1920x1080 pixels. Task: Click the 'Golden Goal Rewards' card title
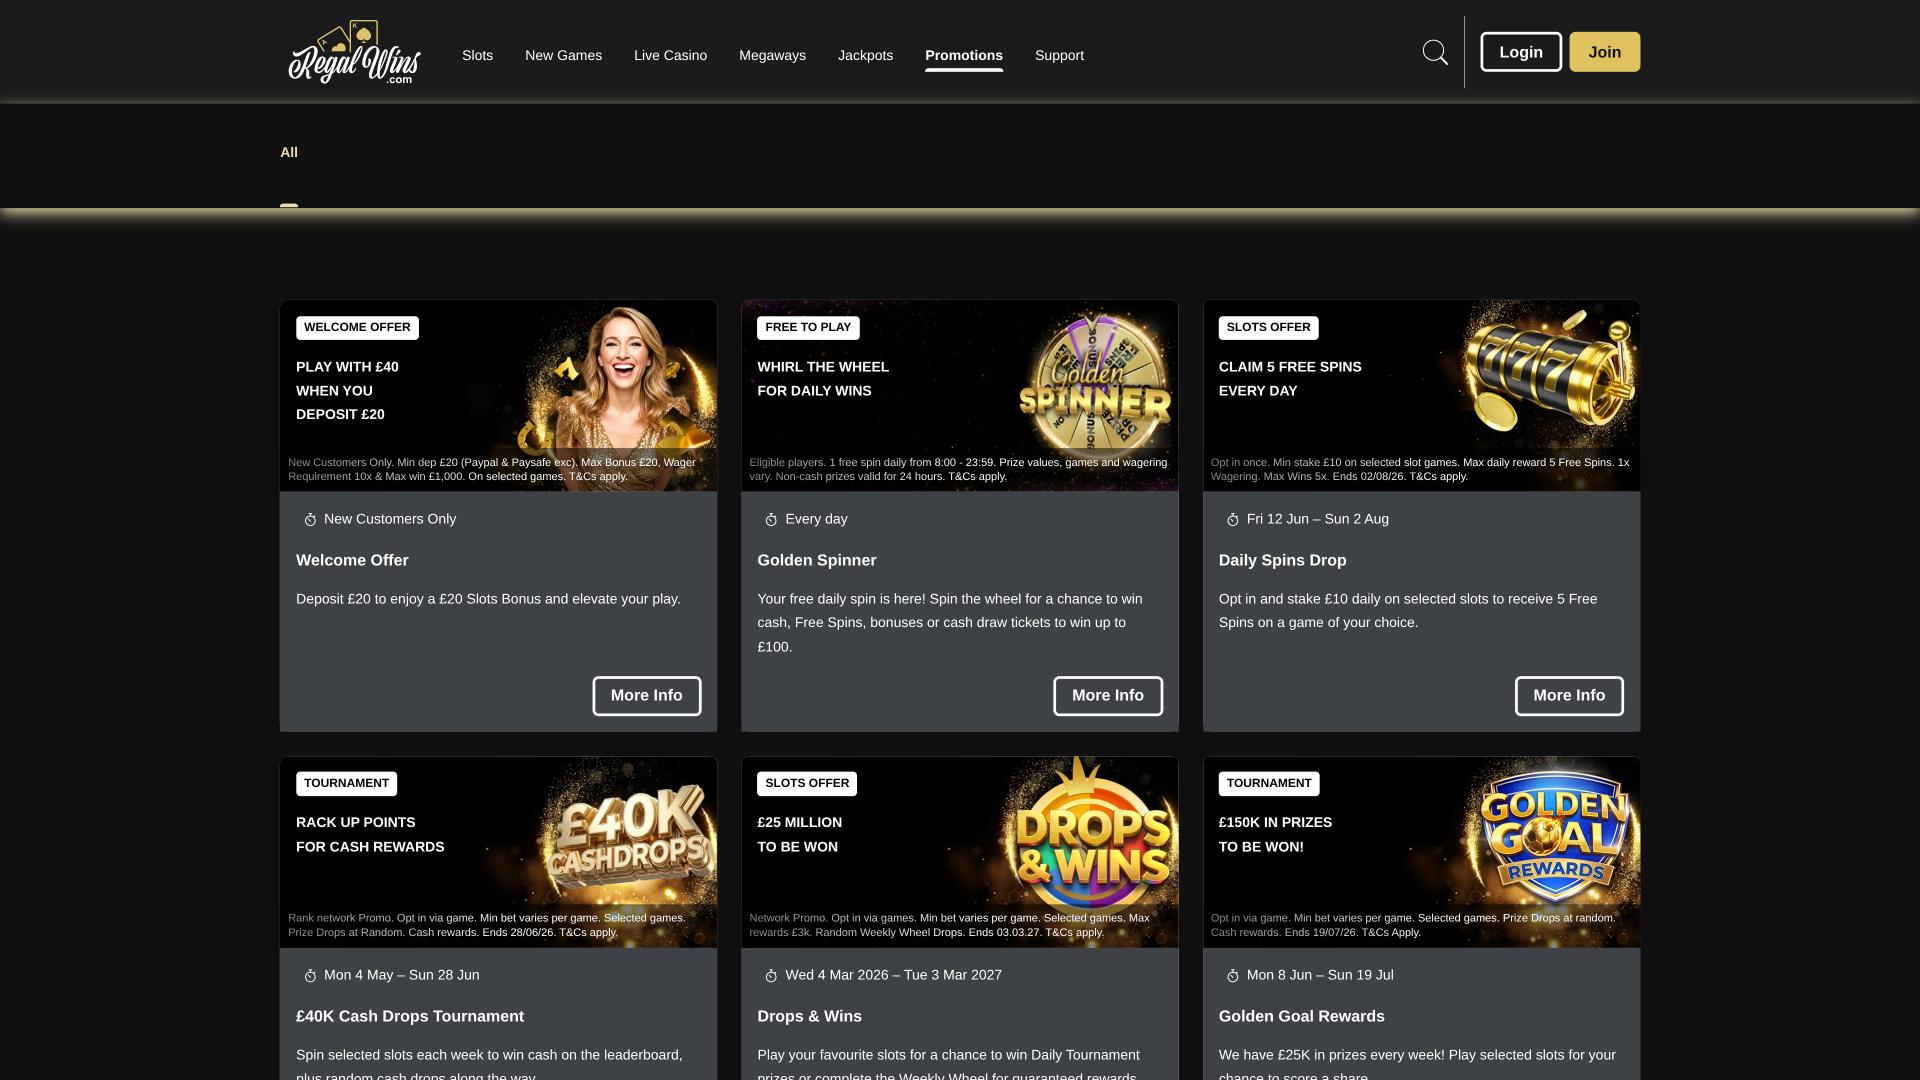1301,1017
